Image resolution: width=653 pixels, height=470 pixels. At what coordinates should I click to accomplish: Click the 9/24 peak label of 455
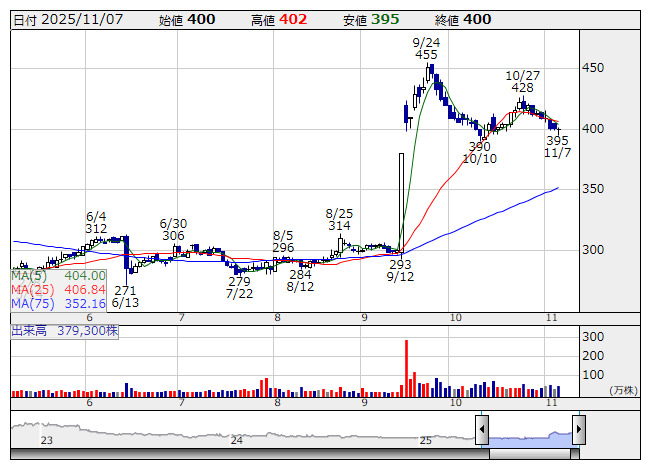(x=428, y=48)
